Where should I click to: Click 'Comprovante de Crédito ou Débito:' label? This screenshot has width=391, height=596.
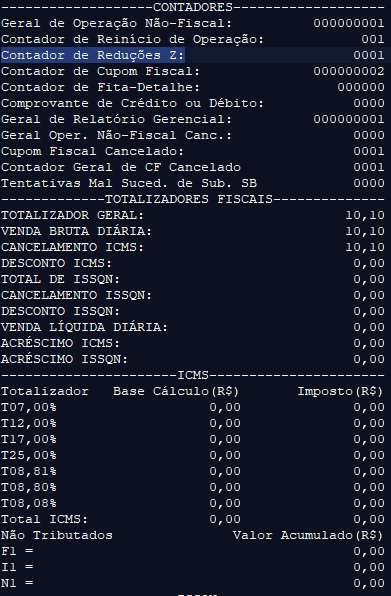tap(132, 103)
